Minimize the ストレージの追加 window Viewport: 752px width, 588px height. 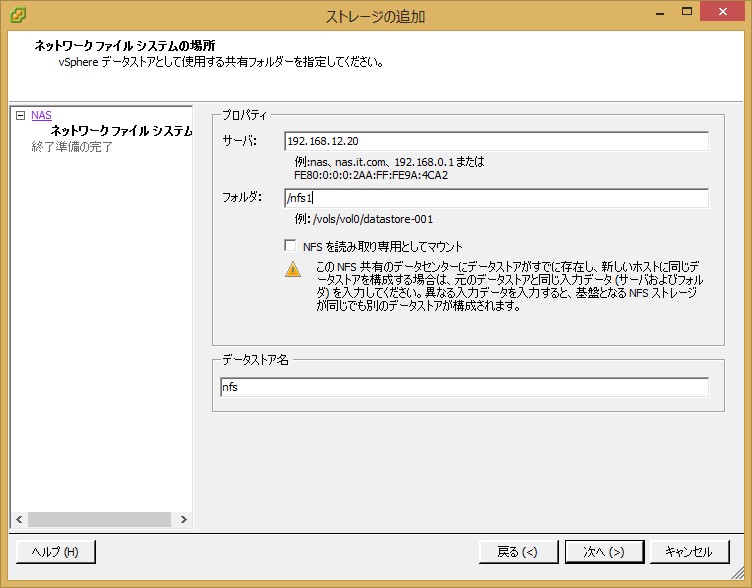click(x=660, y=13)
